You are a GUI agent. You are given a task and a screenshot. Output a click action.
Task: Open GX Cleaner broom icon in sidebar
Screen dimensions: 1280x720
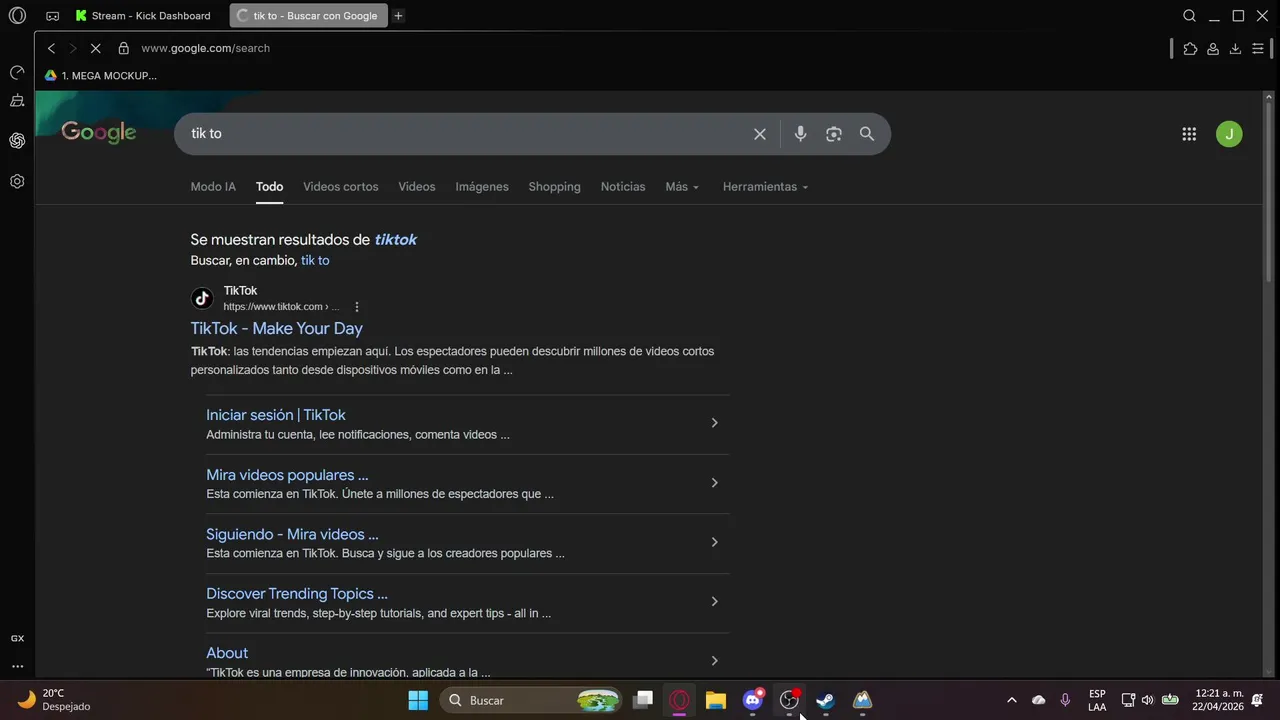[17, 101]
